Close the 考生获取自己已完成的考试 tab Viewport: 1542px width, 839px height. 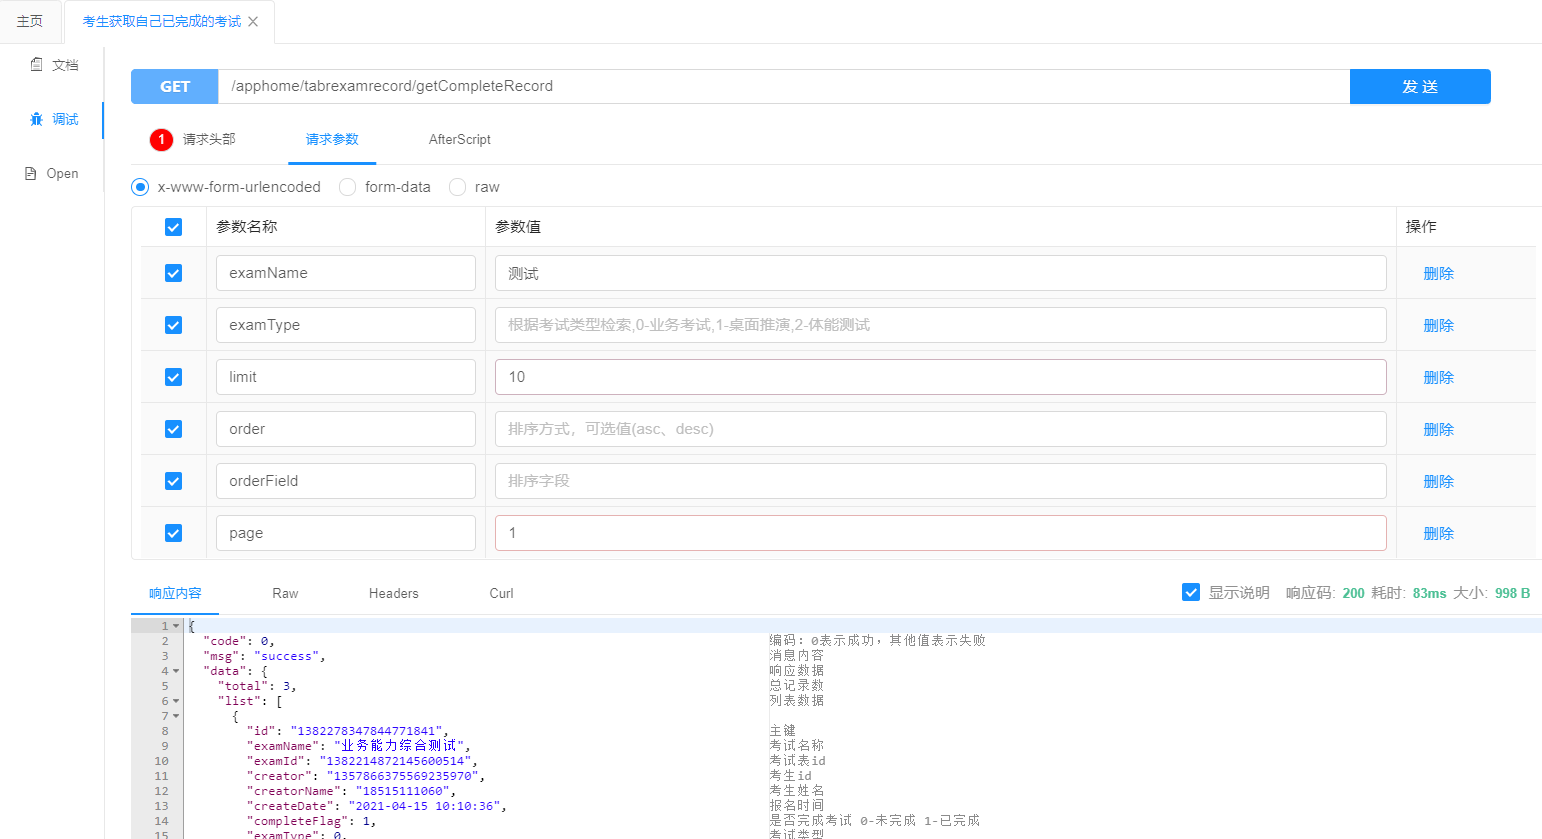(x=253, y=21)
